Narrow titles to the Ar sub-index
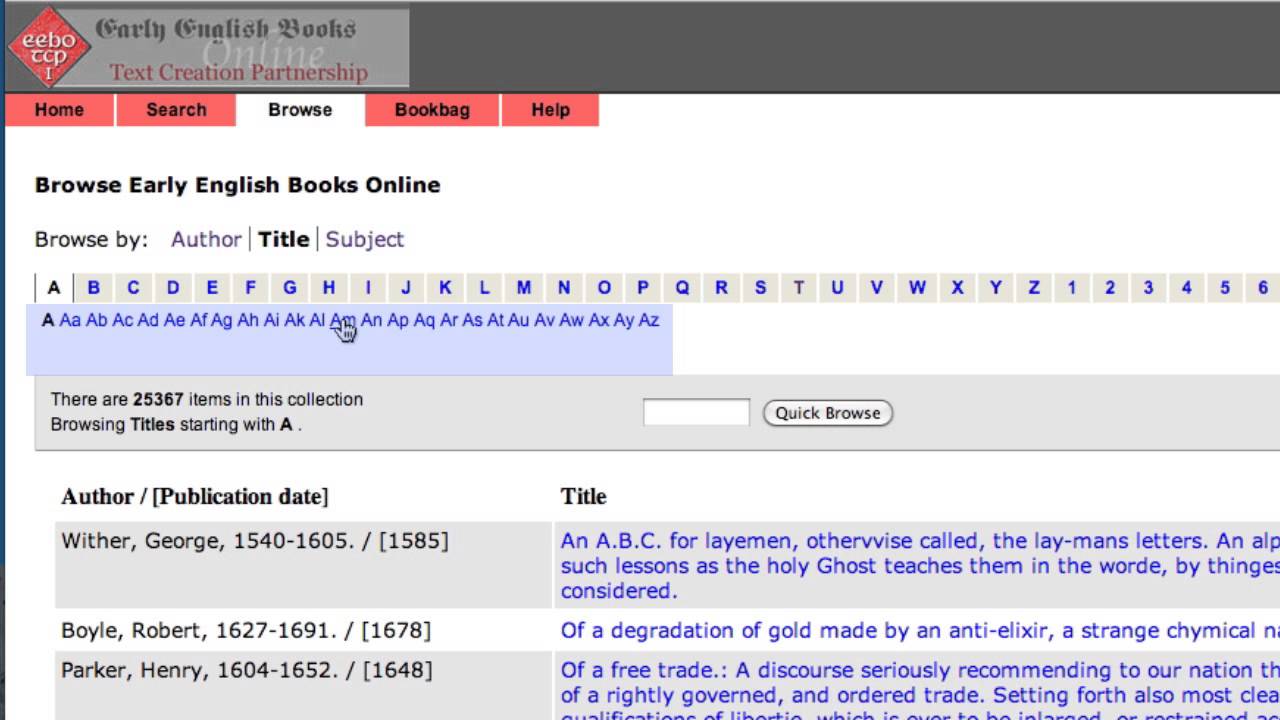This screenshot has height=720, width=1280. click(x=449, y=320)
